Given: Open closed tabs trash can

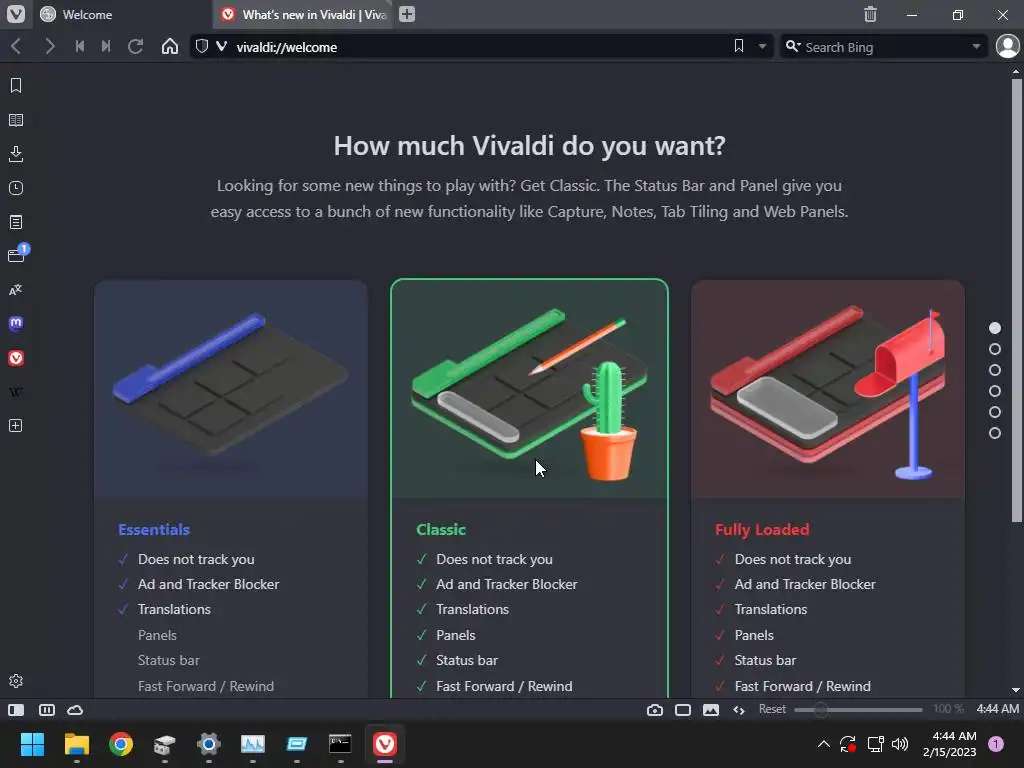Looking at the screenshot, I should point(871,14).
